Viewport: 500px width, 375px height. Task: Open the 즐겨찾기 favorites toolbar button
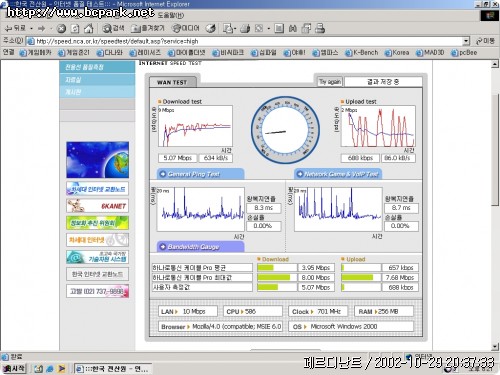pyautogui.click(x=148, y=29)
